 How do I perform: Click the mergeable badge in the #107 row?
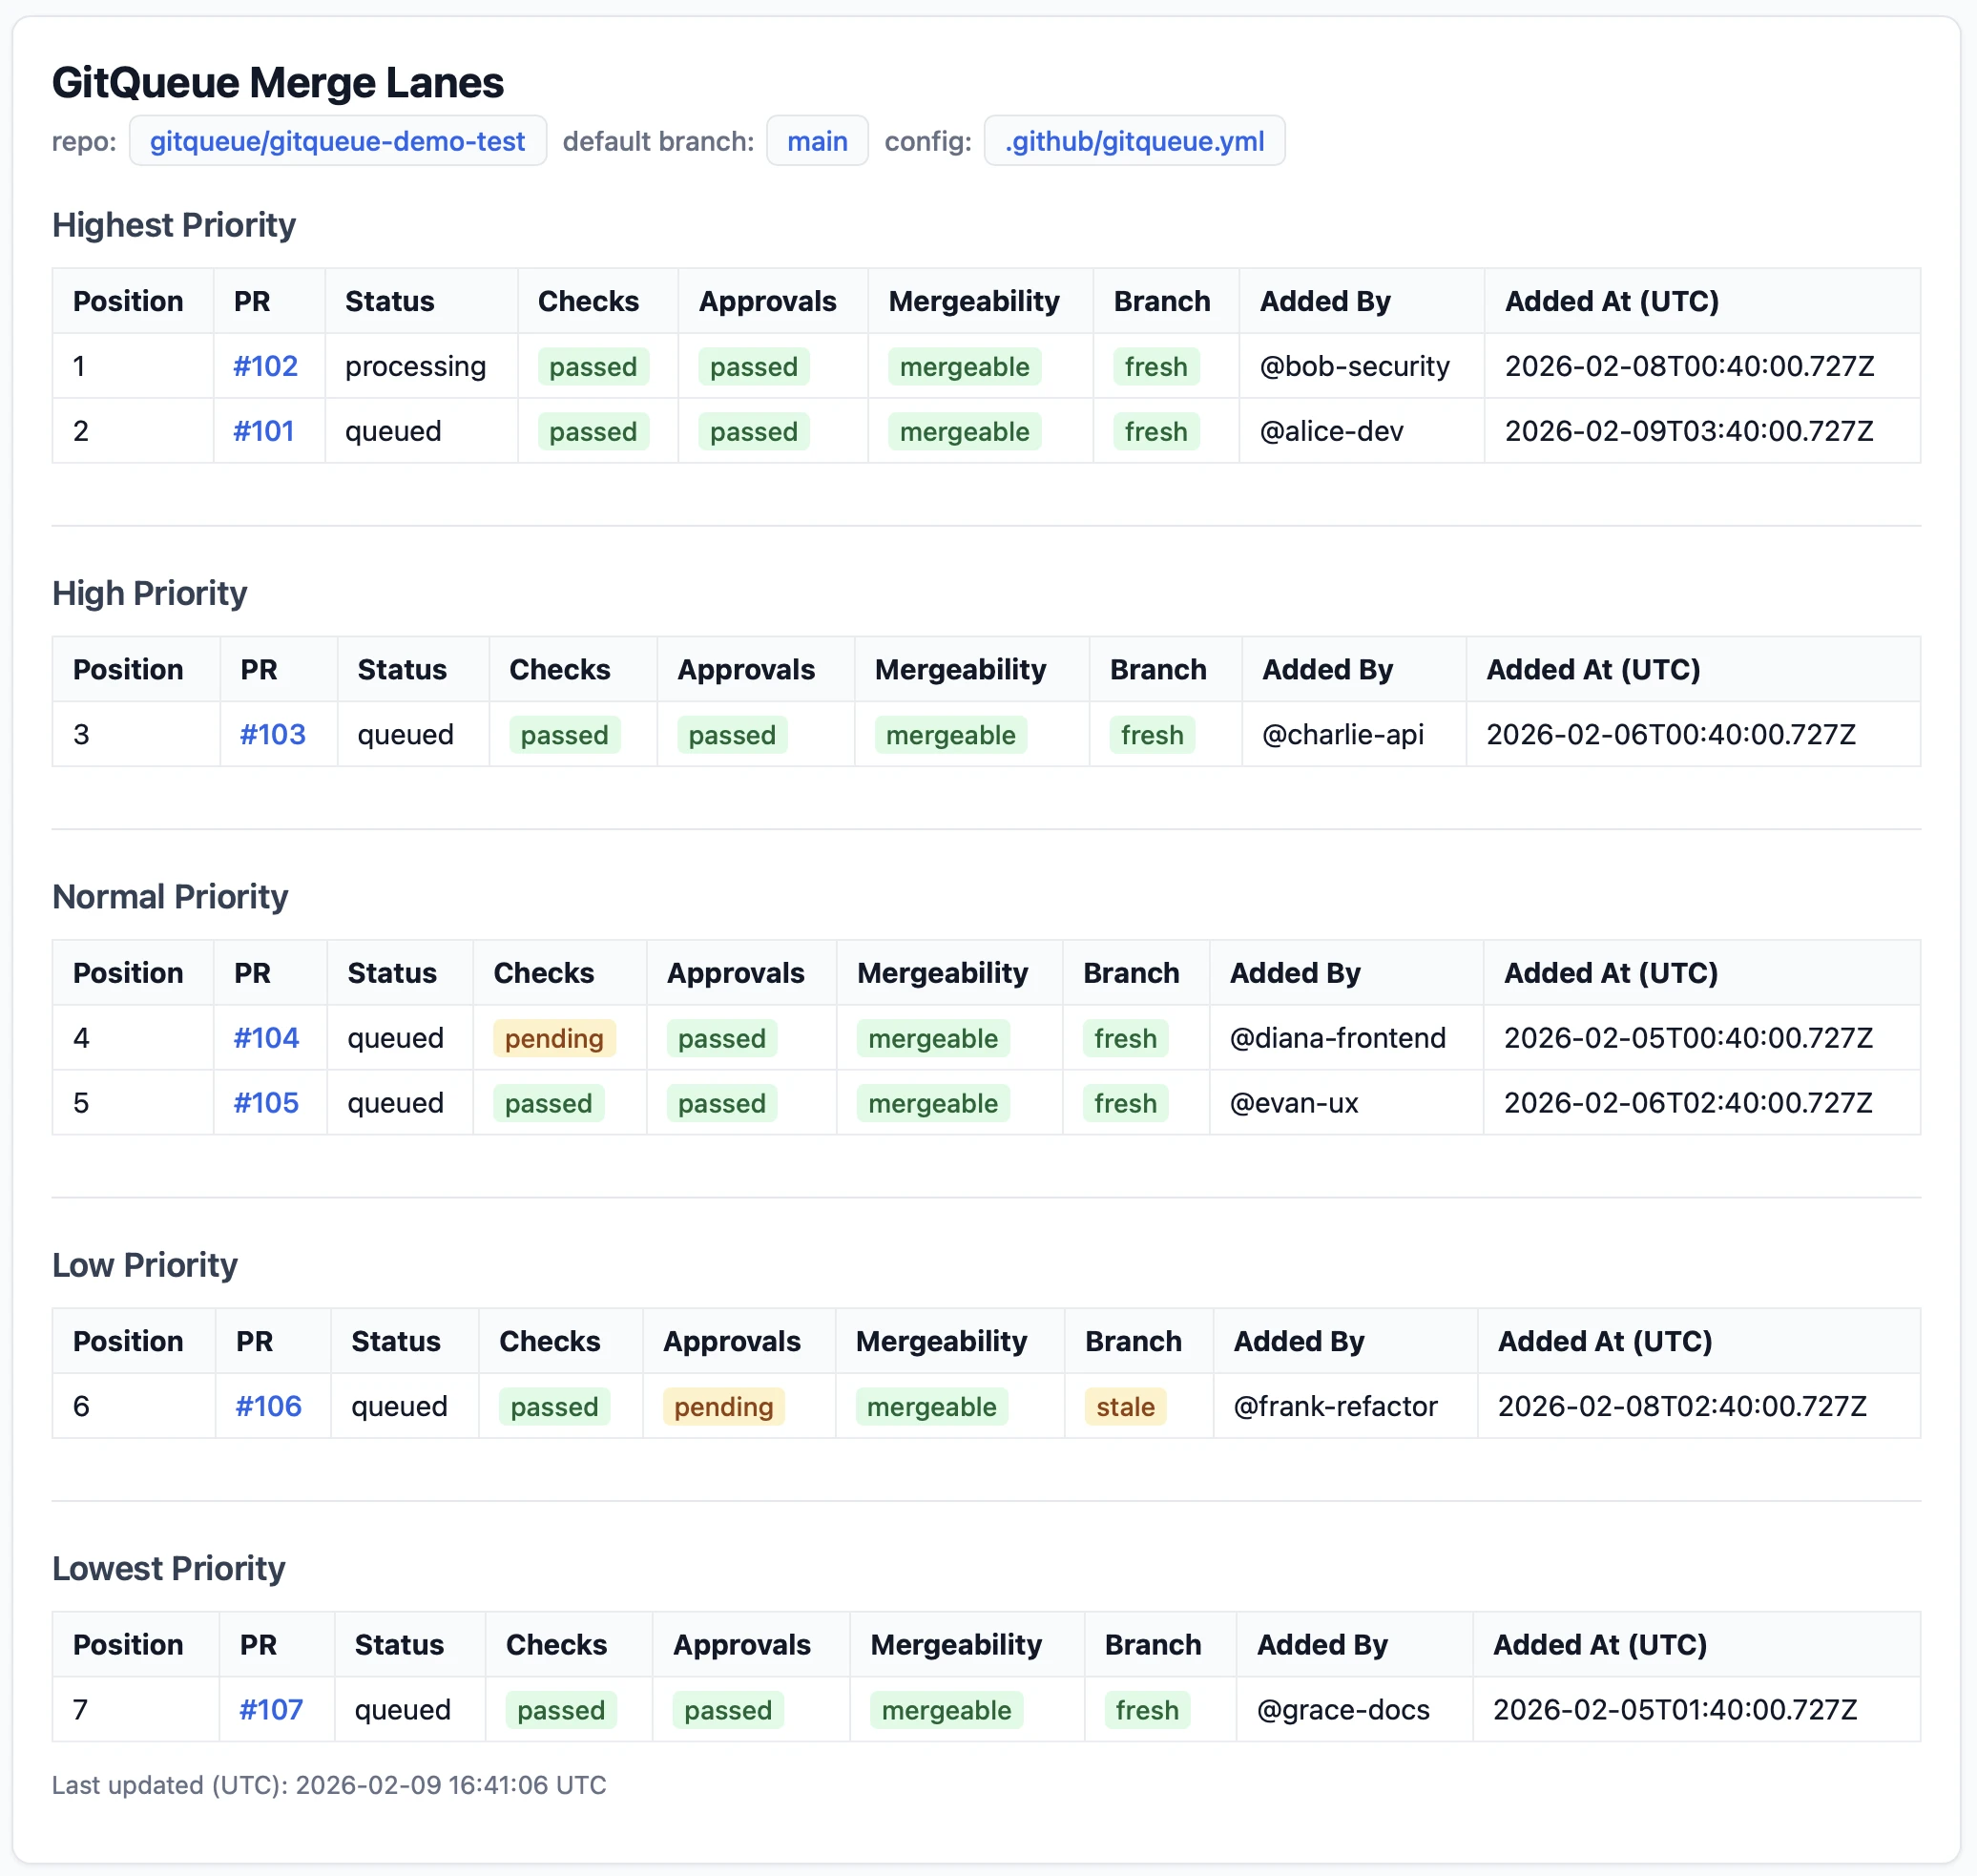946,1710
